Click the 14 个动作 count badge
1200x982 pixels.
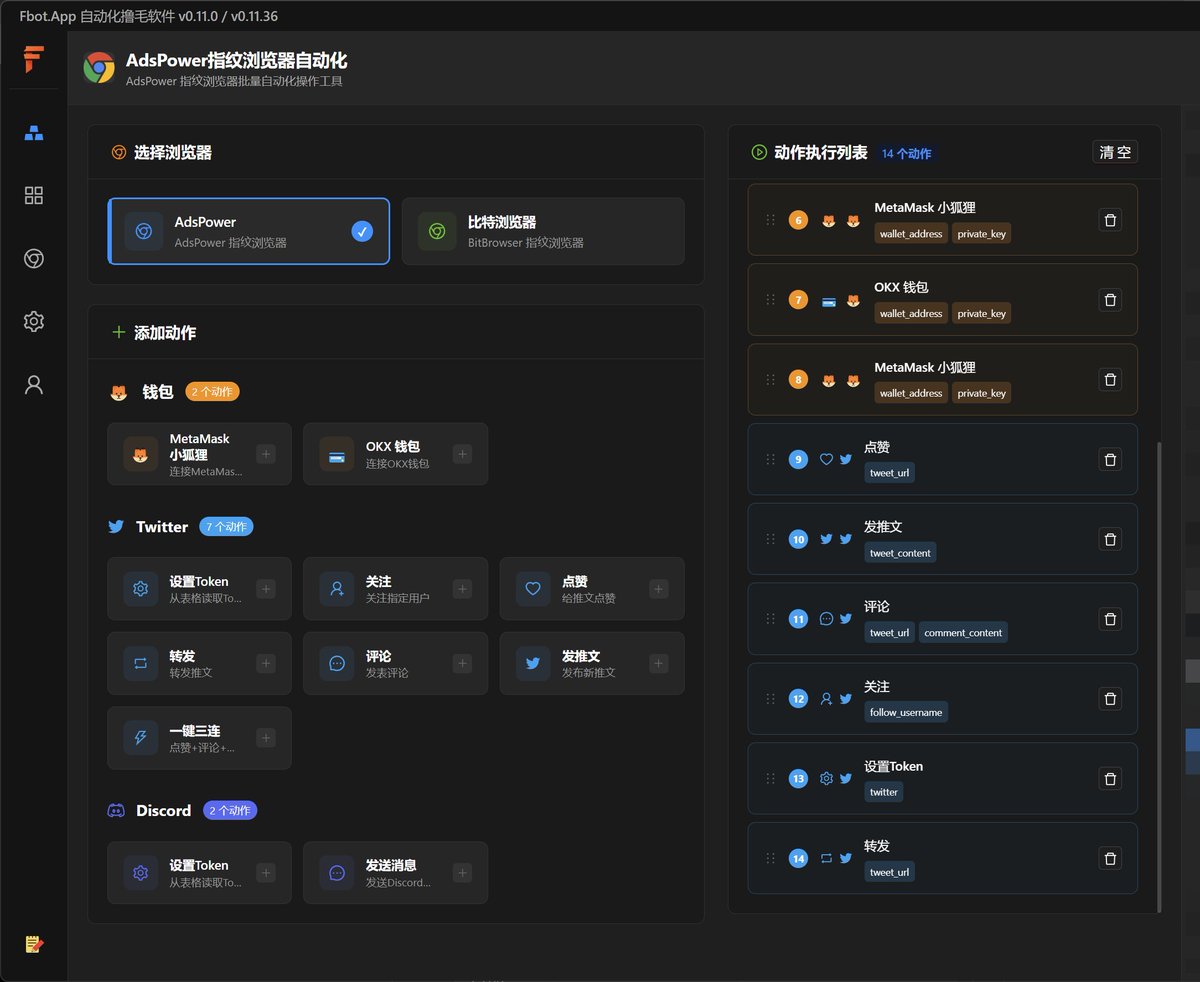(906, 153)
